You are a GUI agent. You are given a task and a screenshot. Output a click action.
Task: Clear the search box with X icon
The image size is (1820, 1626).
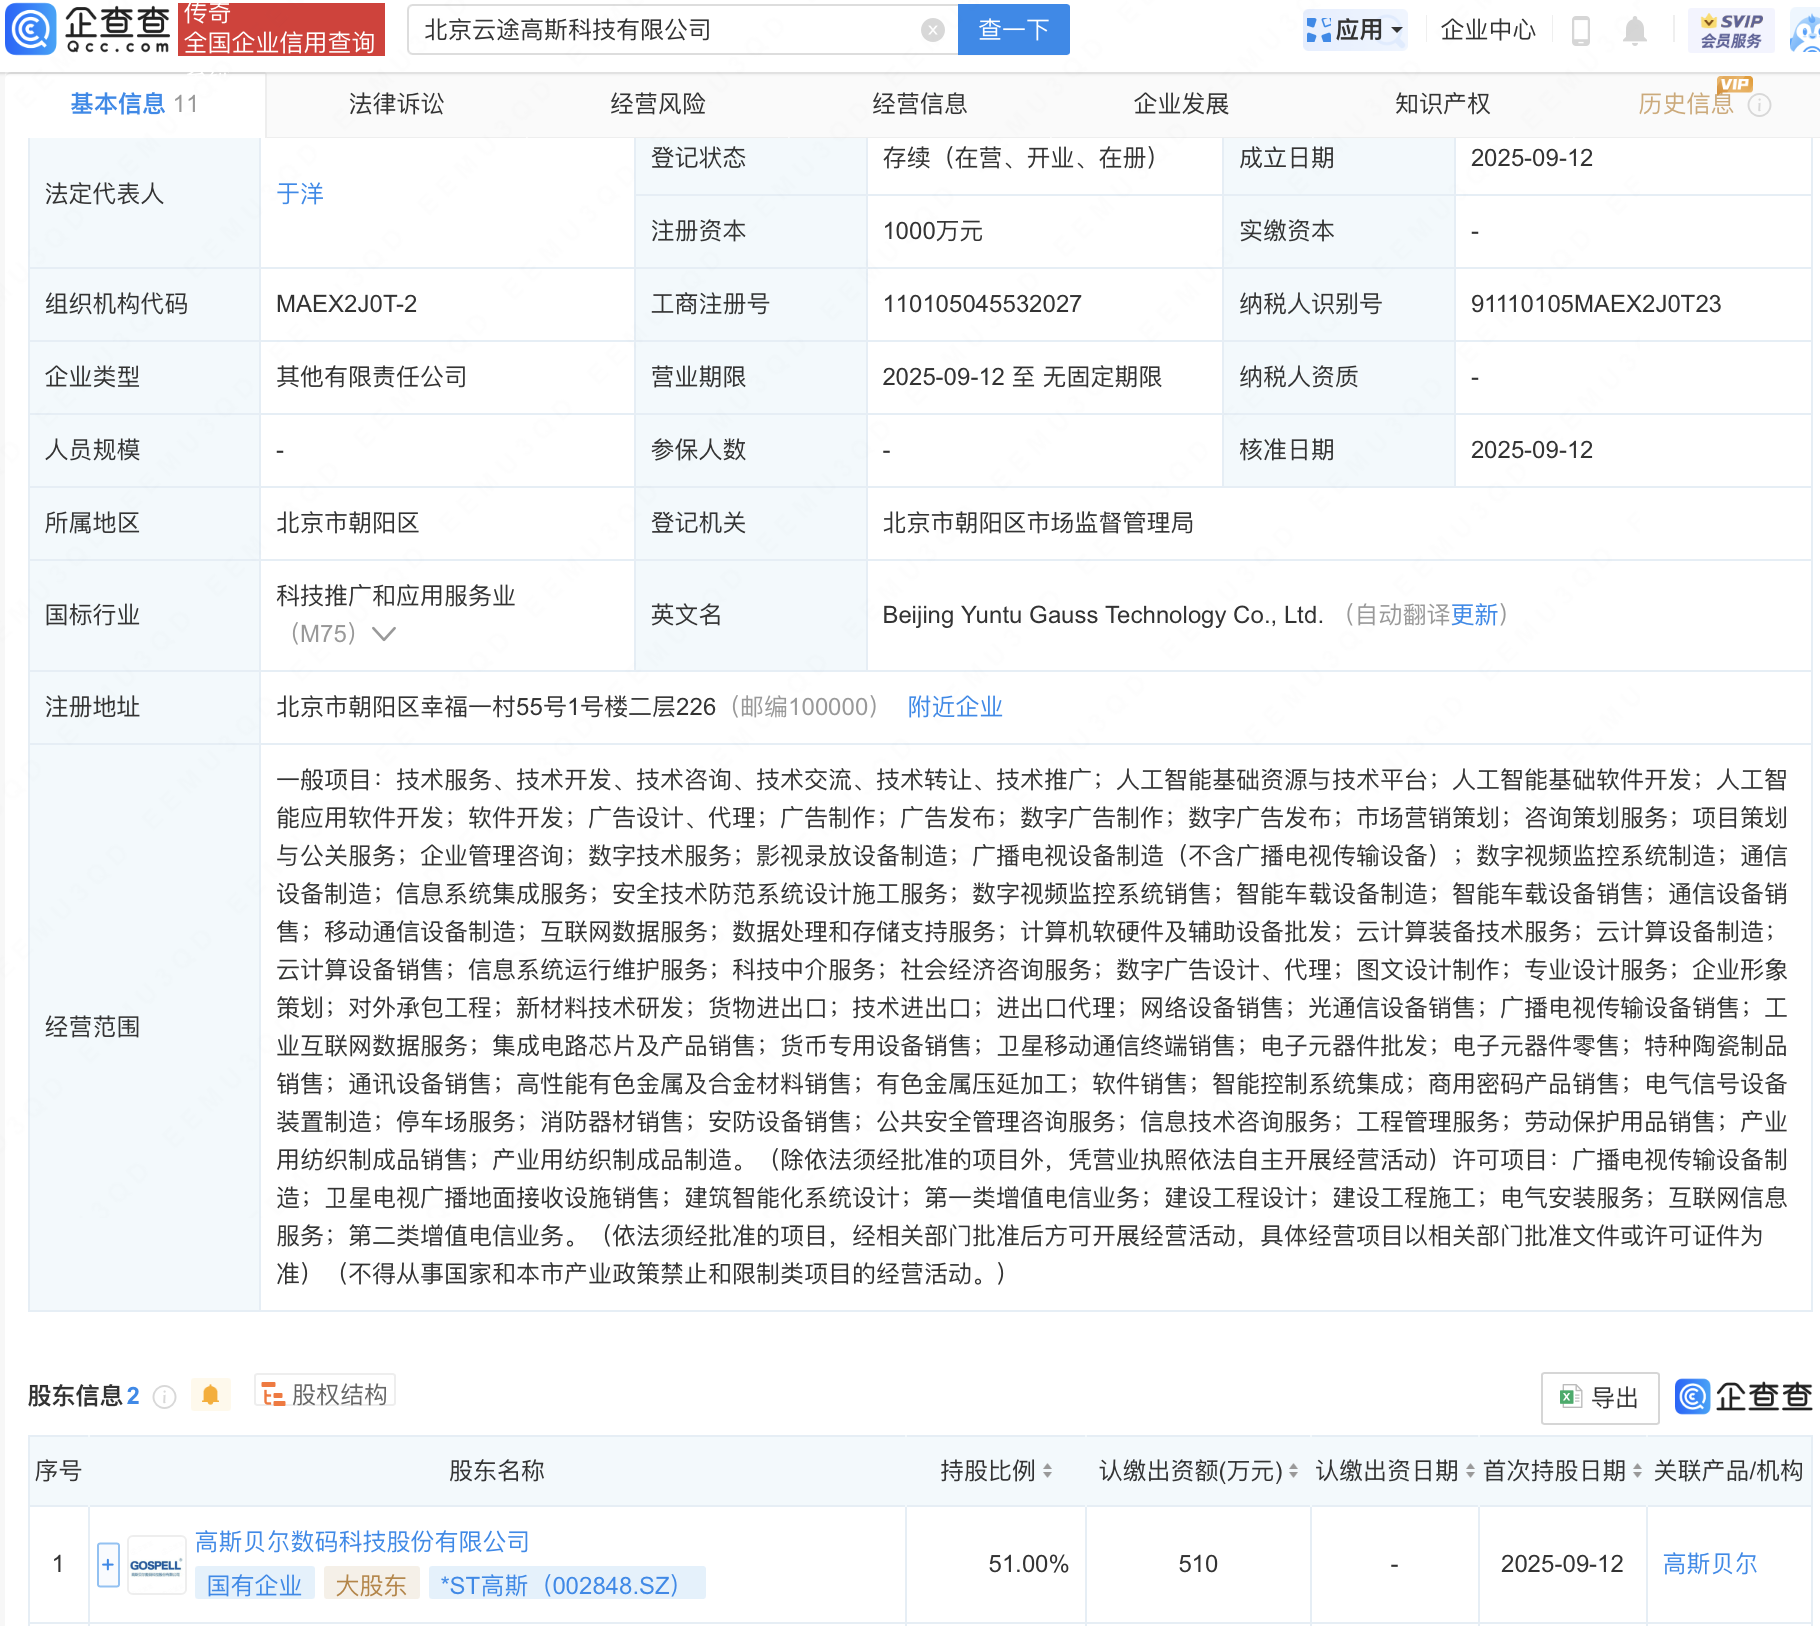click(932, 30)
